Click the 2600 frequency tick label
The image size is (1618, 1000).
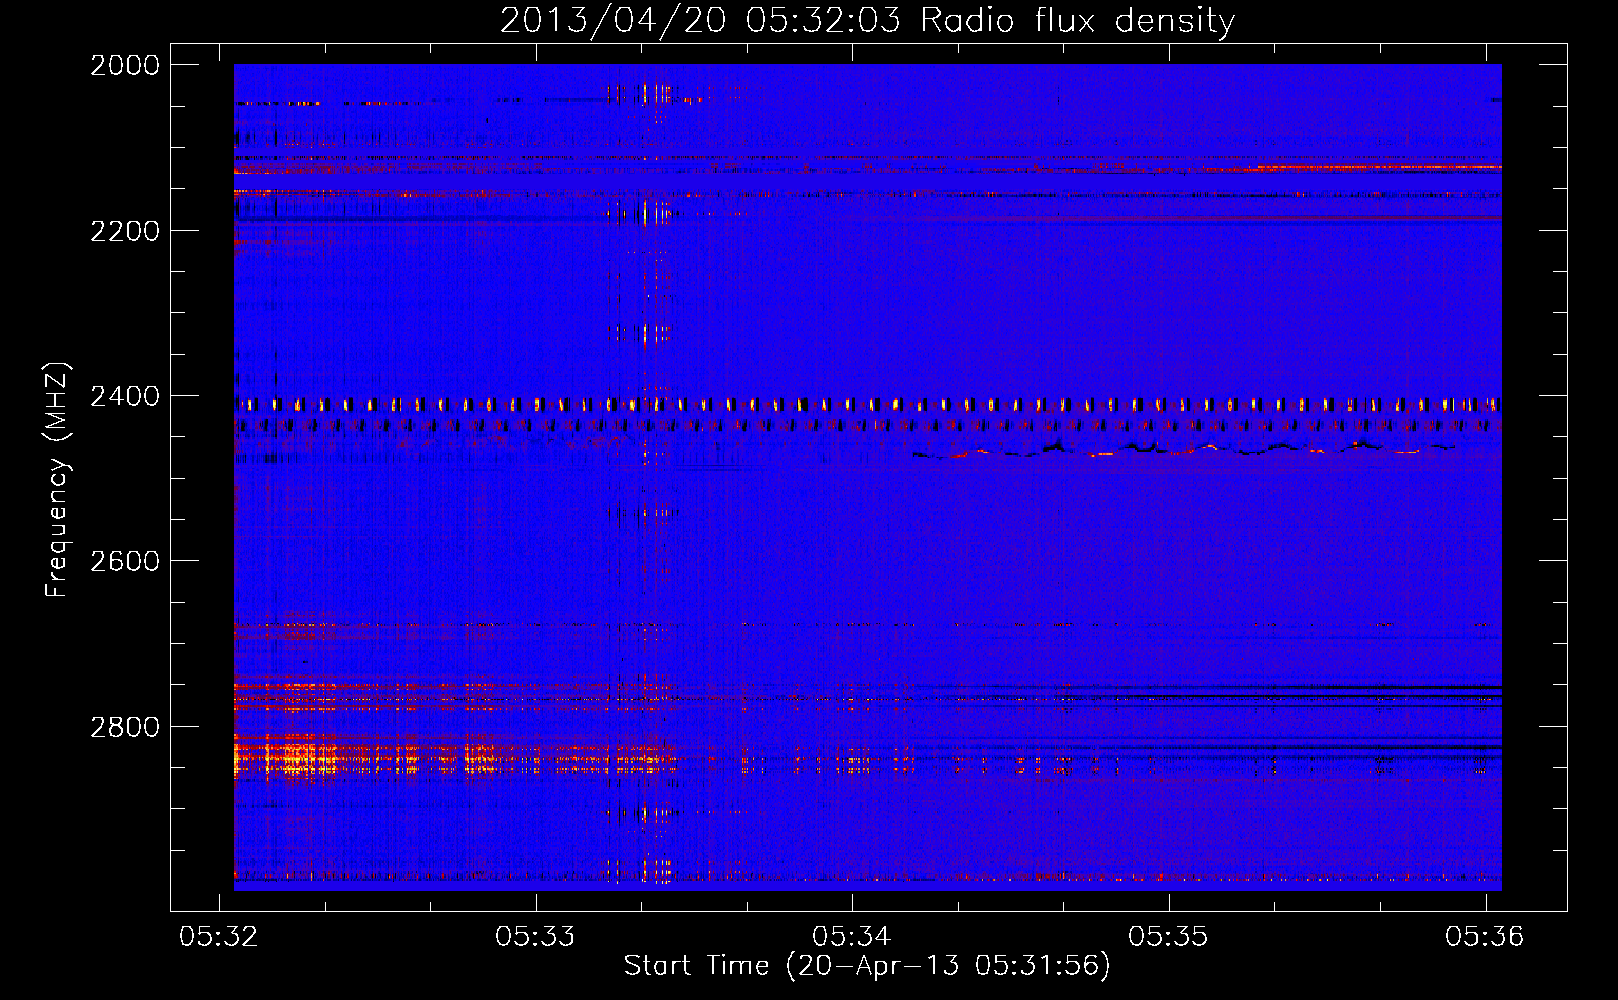[125, 562]
